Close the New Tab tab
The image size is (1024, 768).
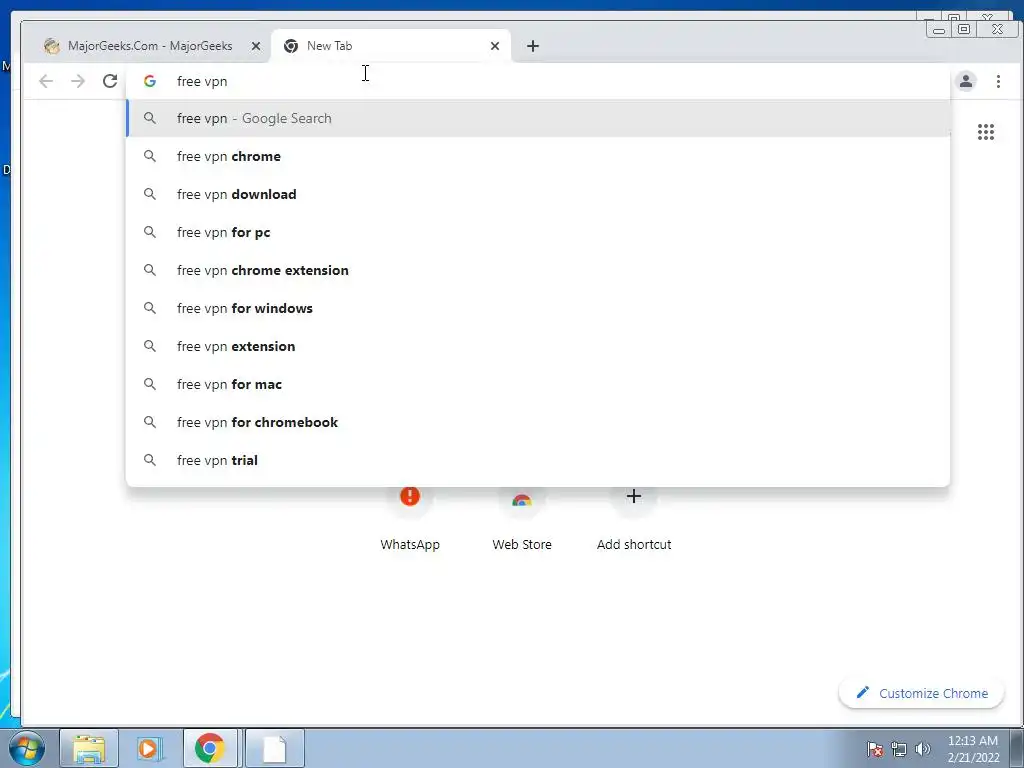(494, 46)
